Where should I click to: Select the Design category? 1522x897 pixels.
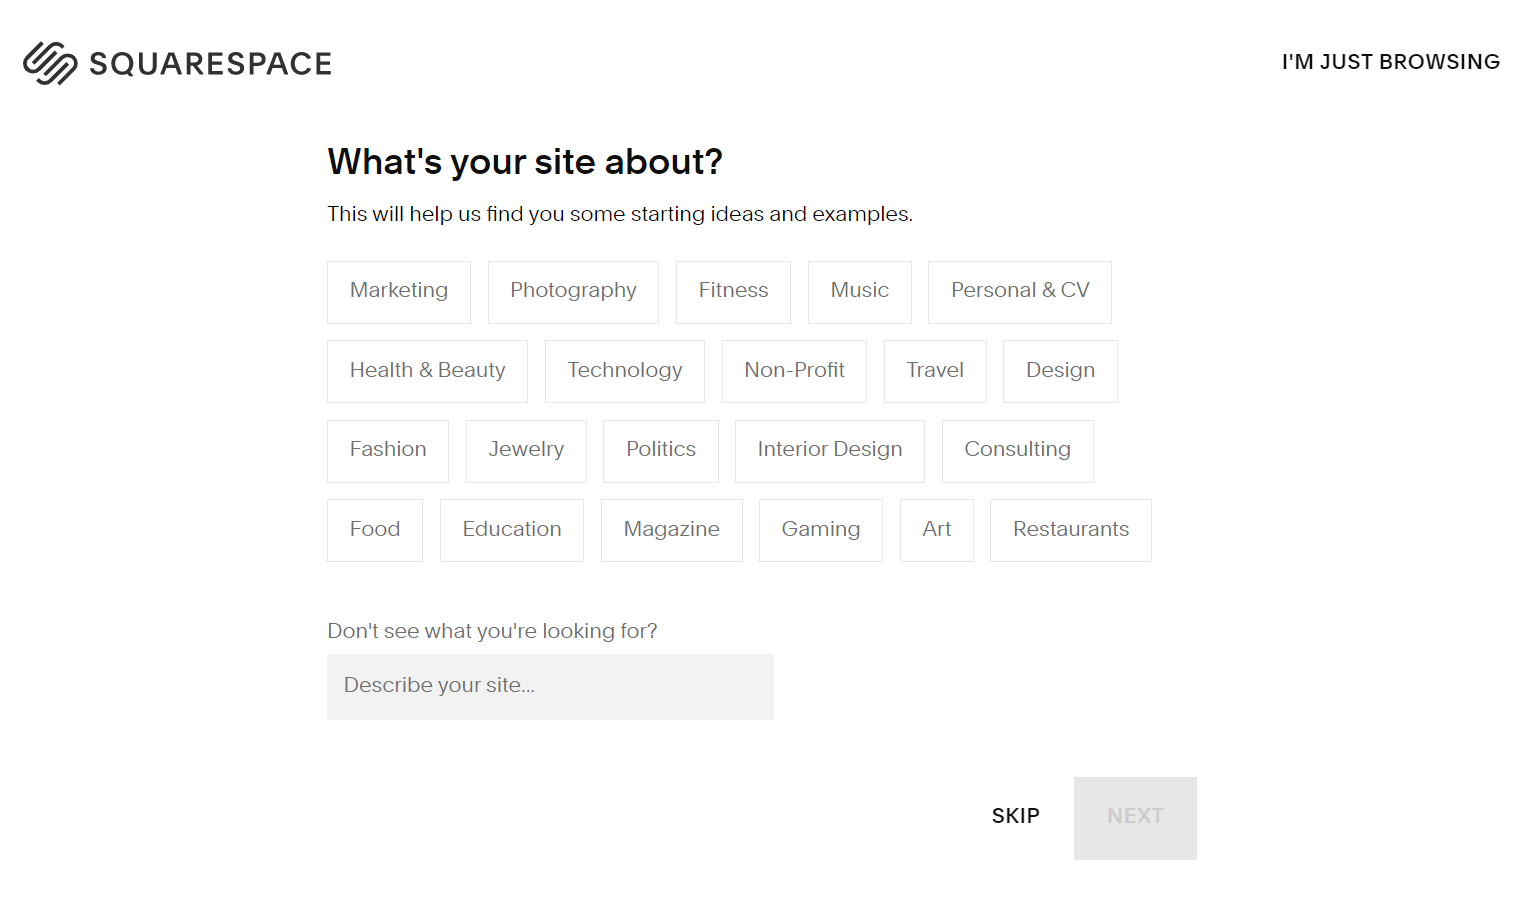(x=1059, y=370)
